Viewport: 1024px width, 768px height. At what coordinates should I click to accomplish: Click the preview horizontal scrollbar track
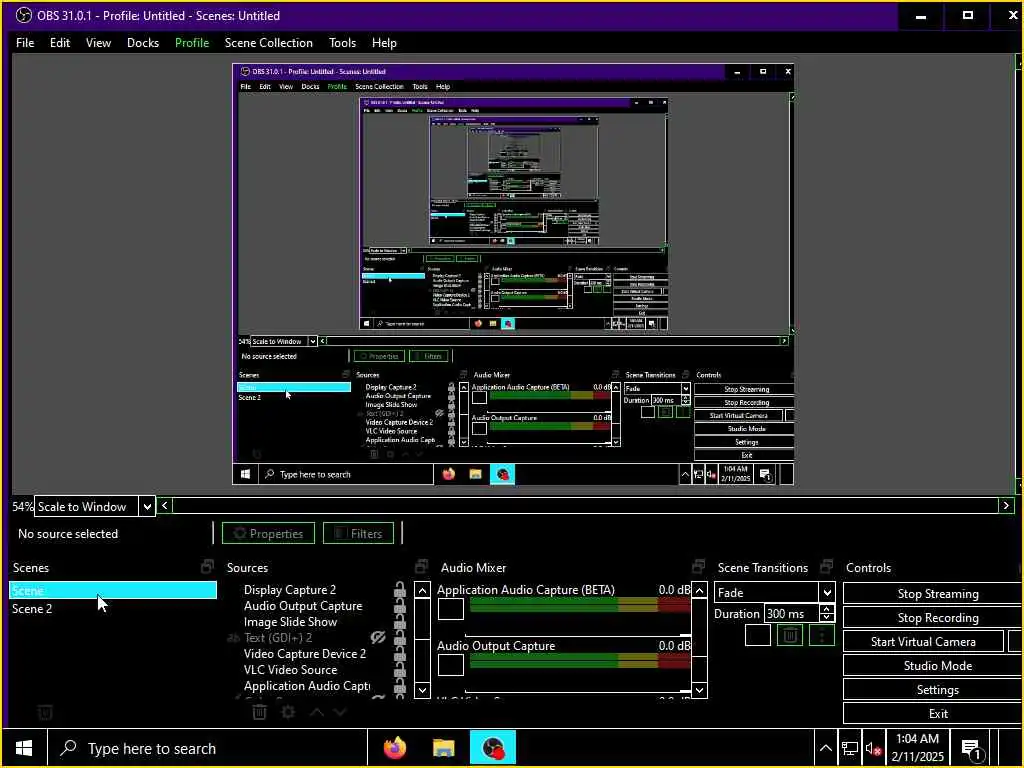coord(585,505)
